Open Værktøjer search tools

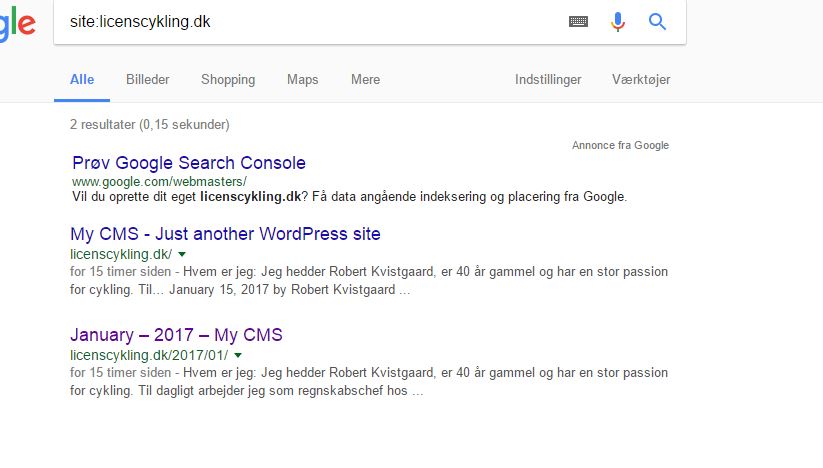[x=641, y=80]
